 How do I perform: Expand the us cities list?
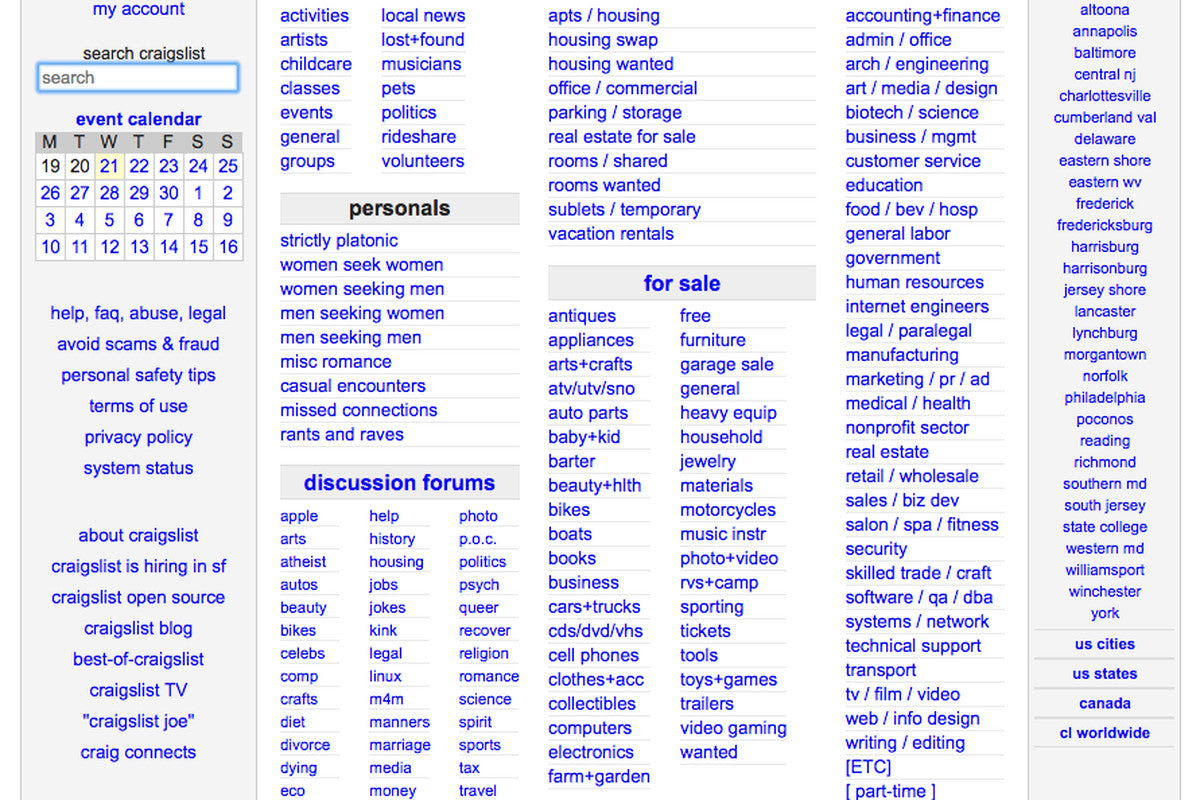point(1105,645)
